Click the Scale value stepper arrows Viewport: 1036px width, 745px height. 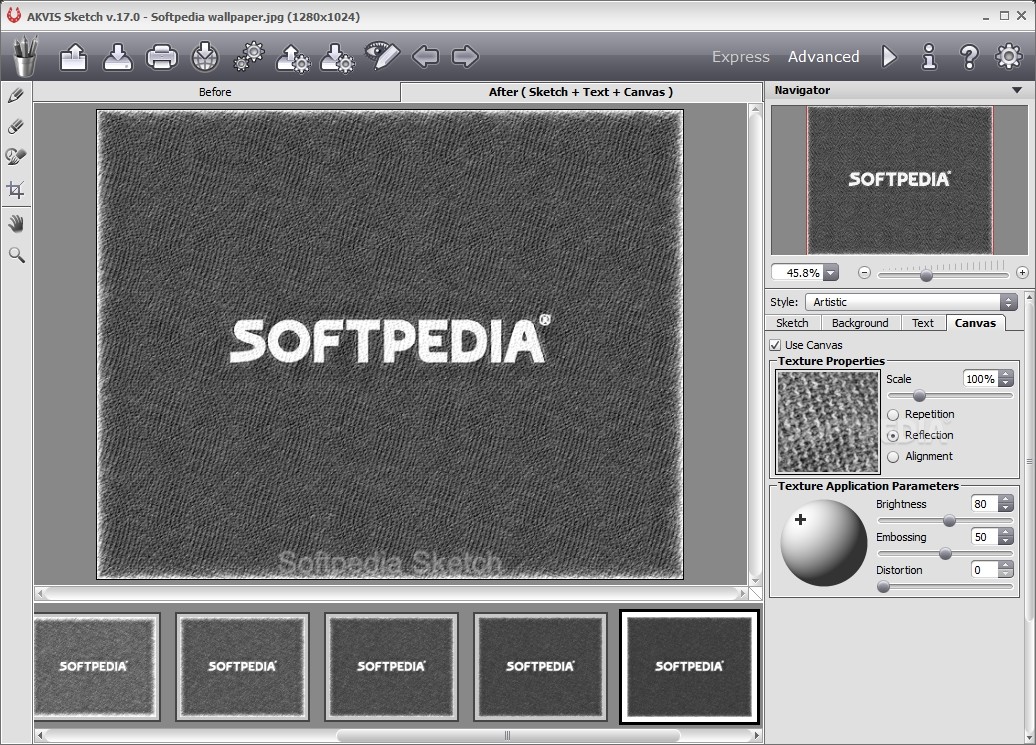tap(1006, 378)
